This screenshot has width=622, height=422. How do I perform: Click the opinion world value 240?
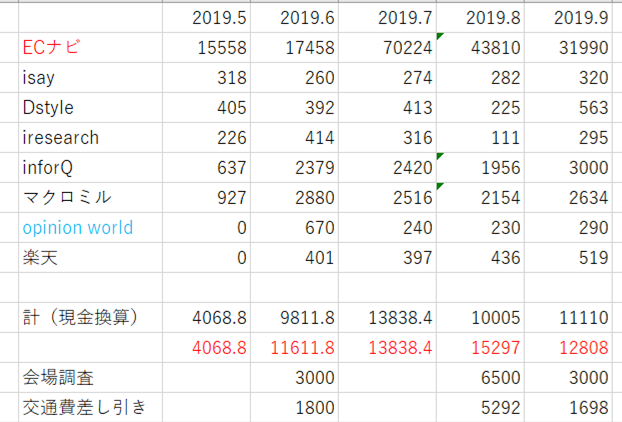(x=388, y=228)
